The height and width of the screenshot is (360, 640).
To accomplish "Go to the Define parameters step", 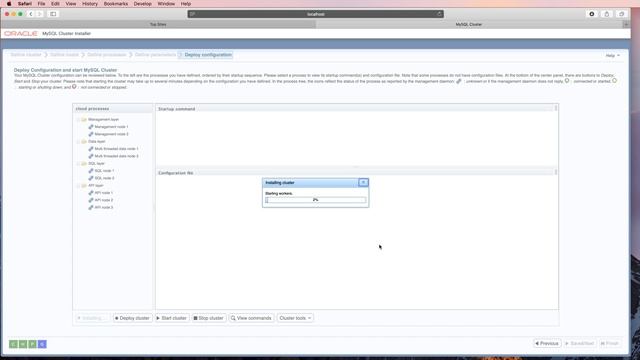I will [x=155, y=55].
